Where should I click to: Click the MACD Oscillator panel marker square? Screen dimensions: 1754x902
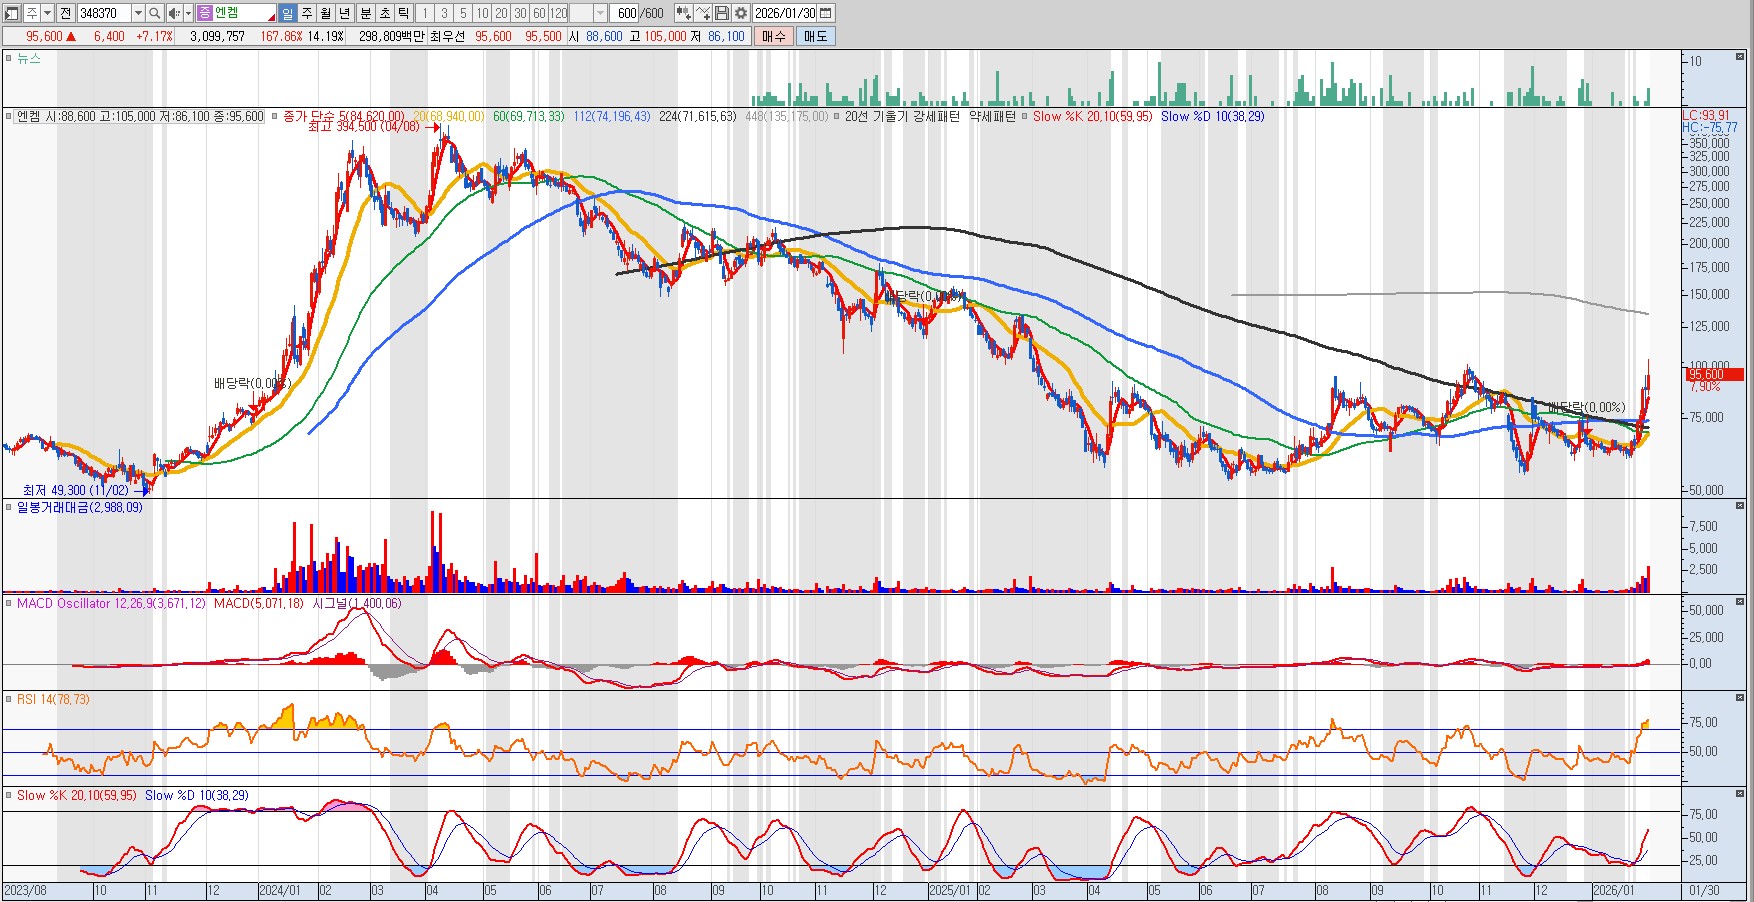click(9, 603)
